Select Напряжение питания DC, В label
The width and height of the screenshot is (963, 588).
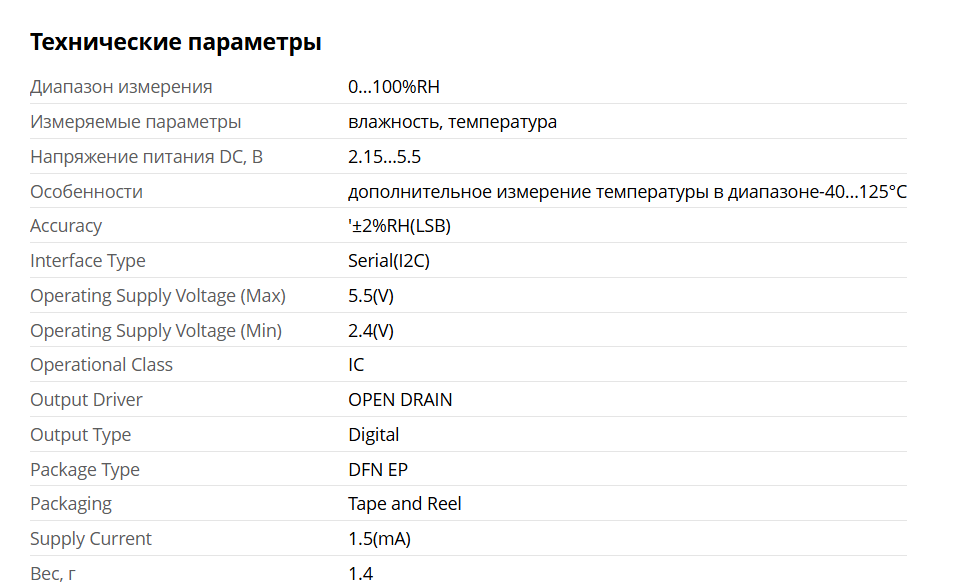tap(146, 157)
